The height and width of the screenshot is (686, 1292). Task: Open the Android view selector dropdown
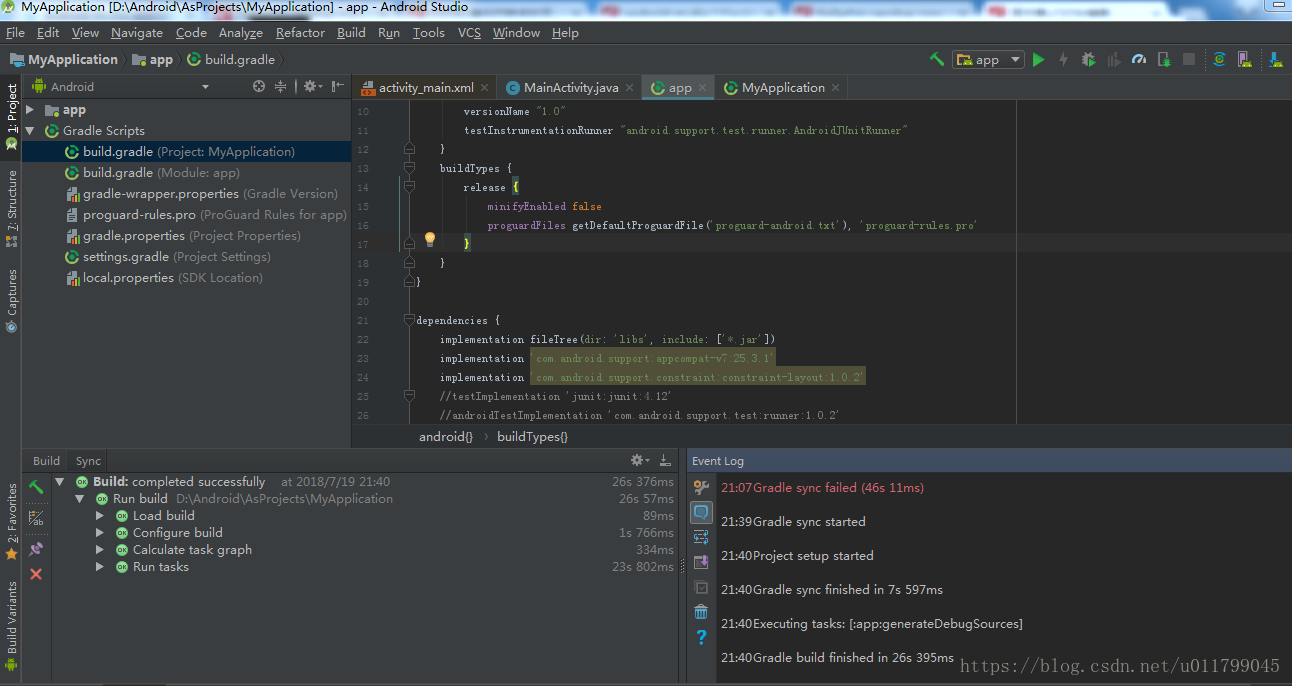point(122,87)
